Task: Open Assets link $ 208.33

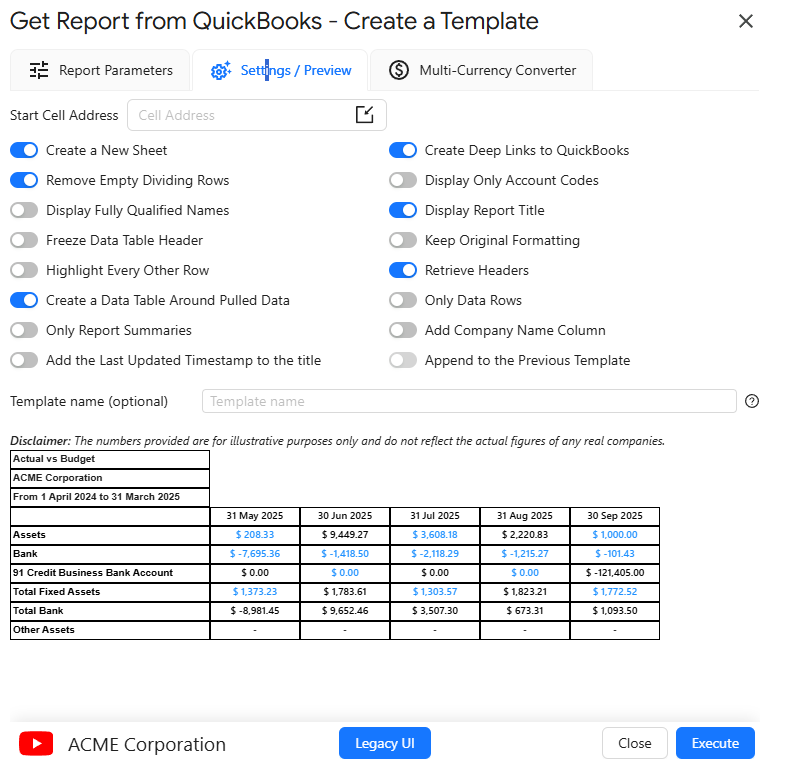Action: click(x=255, y=535)
